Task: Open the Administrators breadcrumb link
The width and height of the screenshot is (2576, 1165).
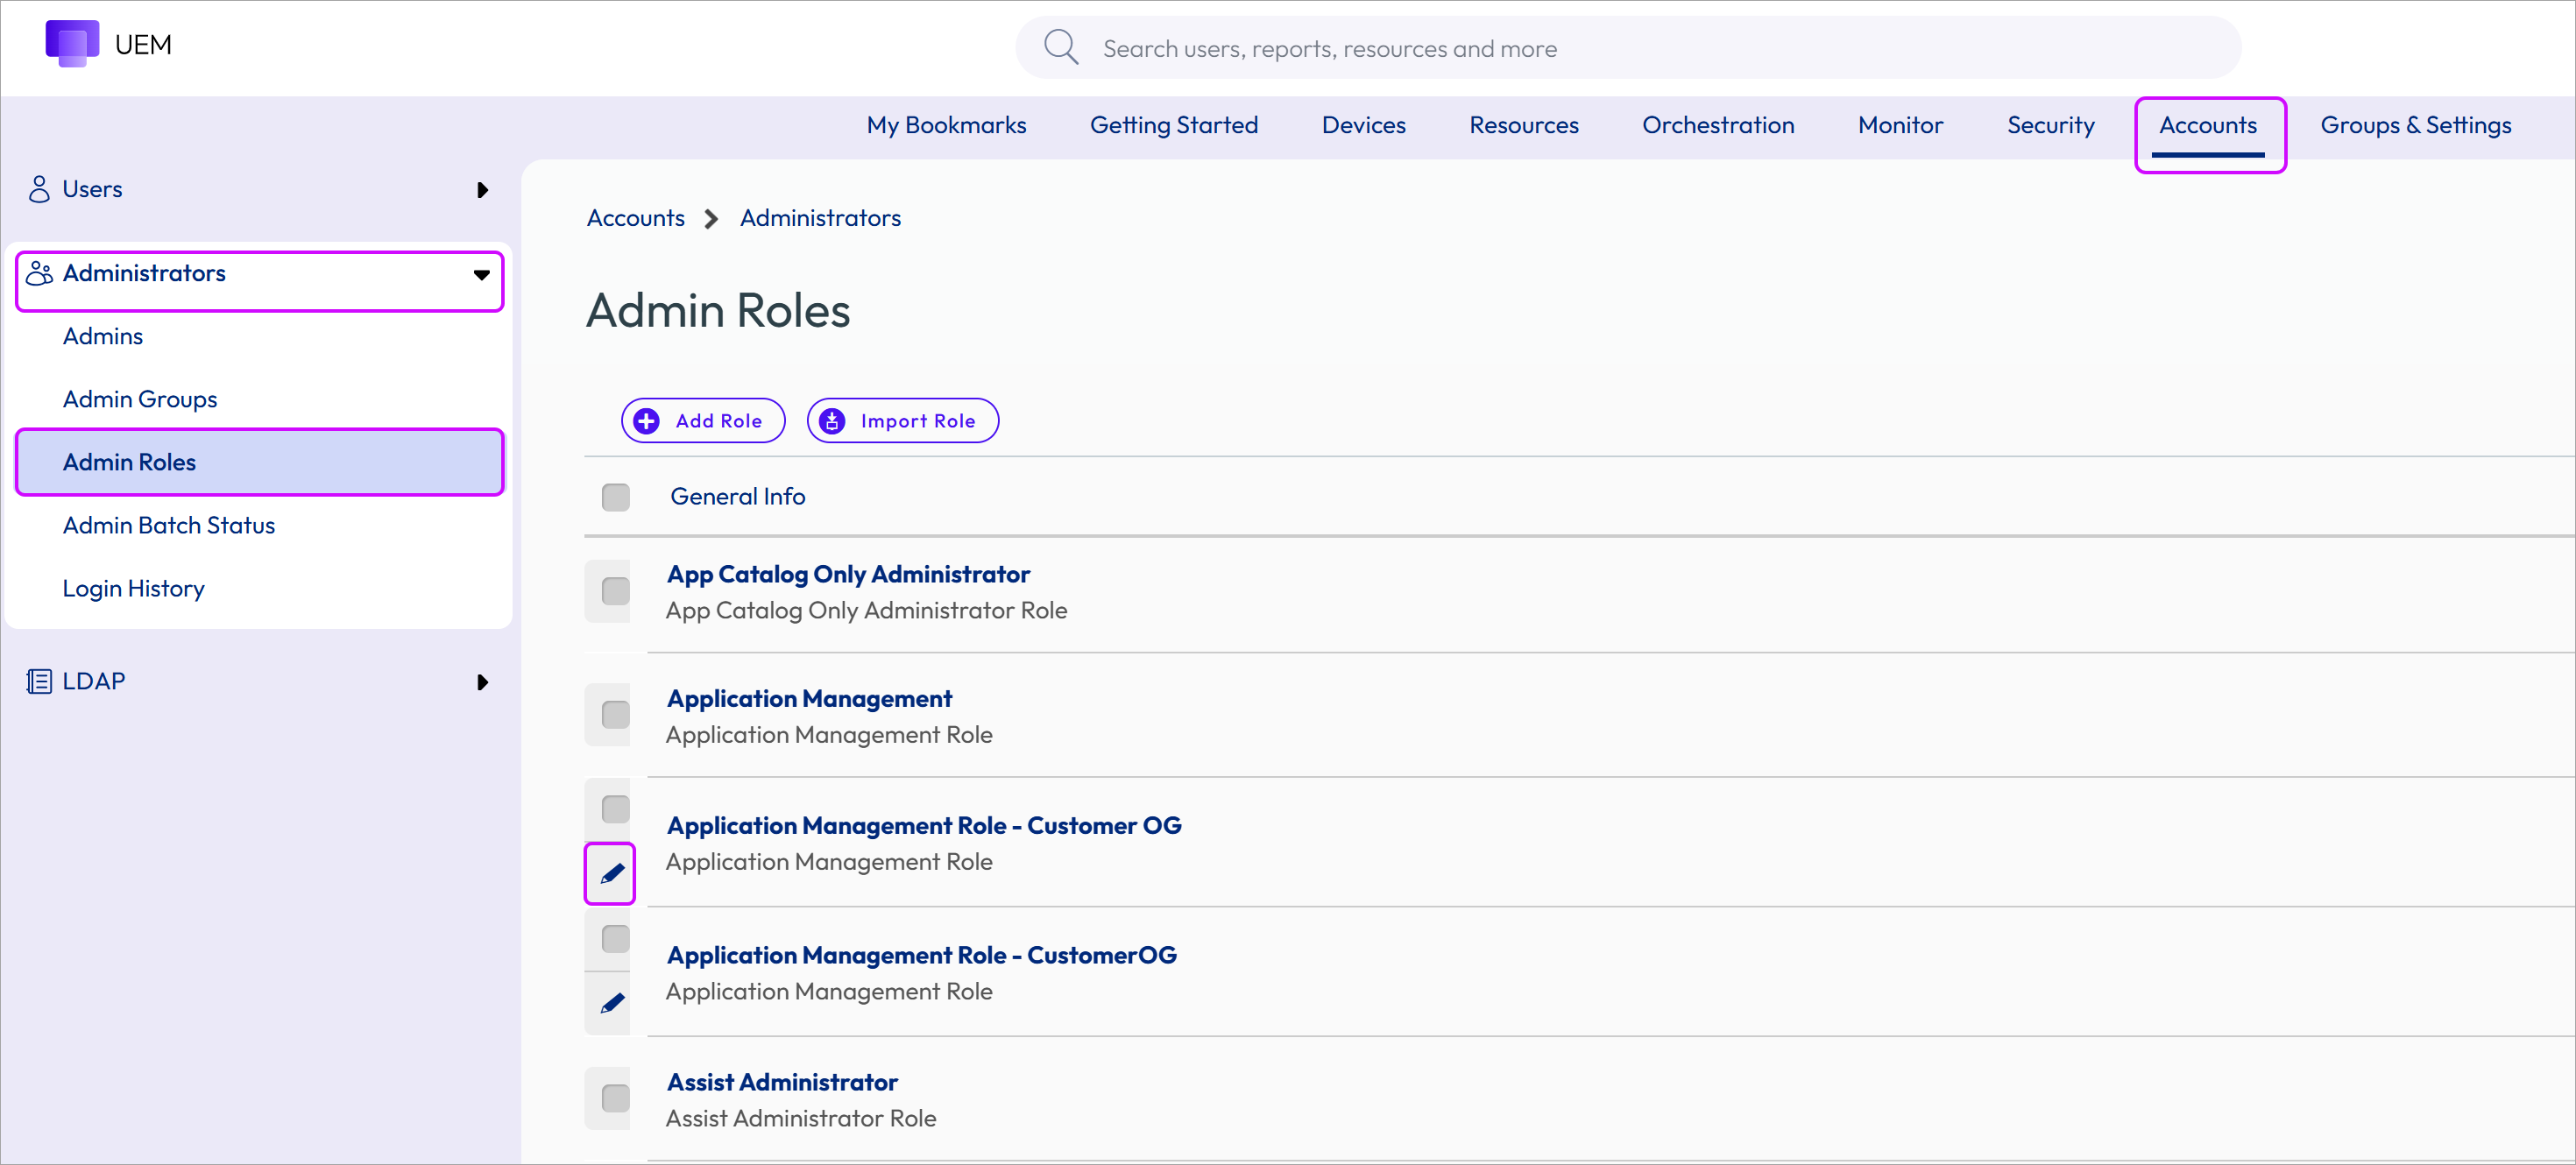Action: pyautogui.click(x=820, y=218)
